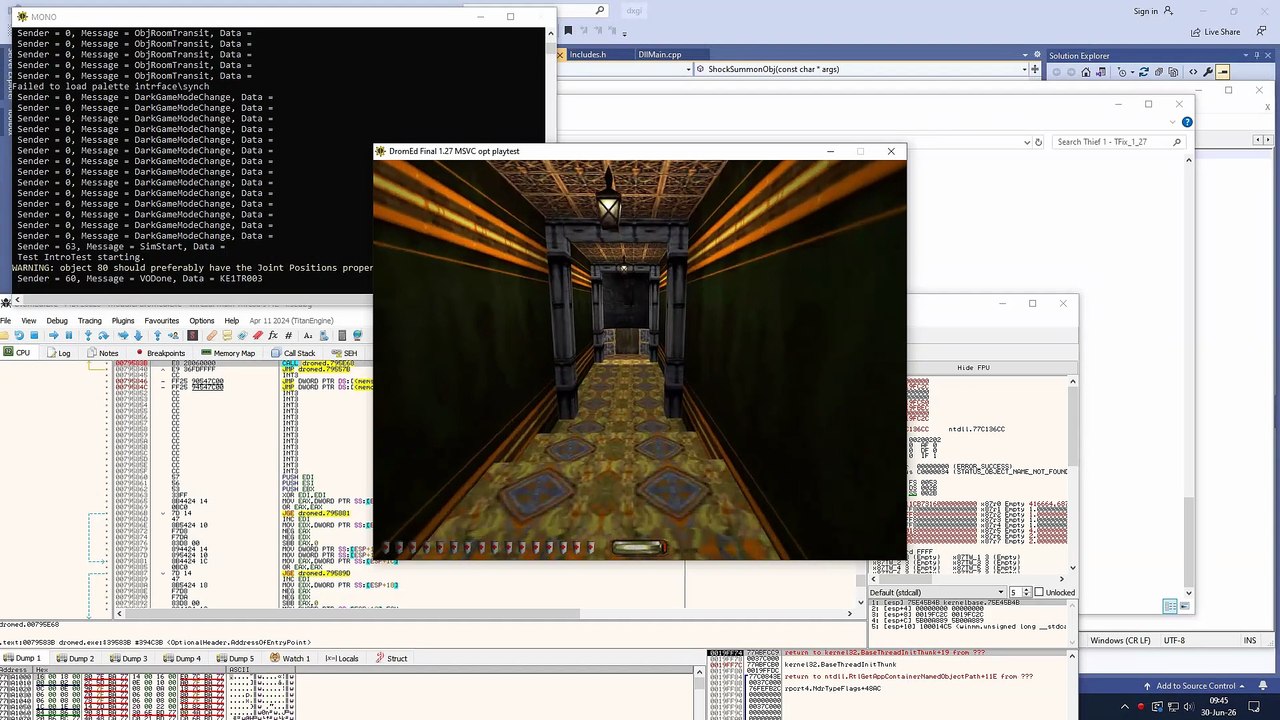Open the Default (stdcall) calling convention dropdown

(x=935, y=593)
